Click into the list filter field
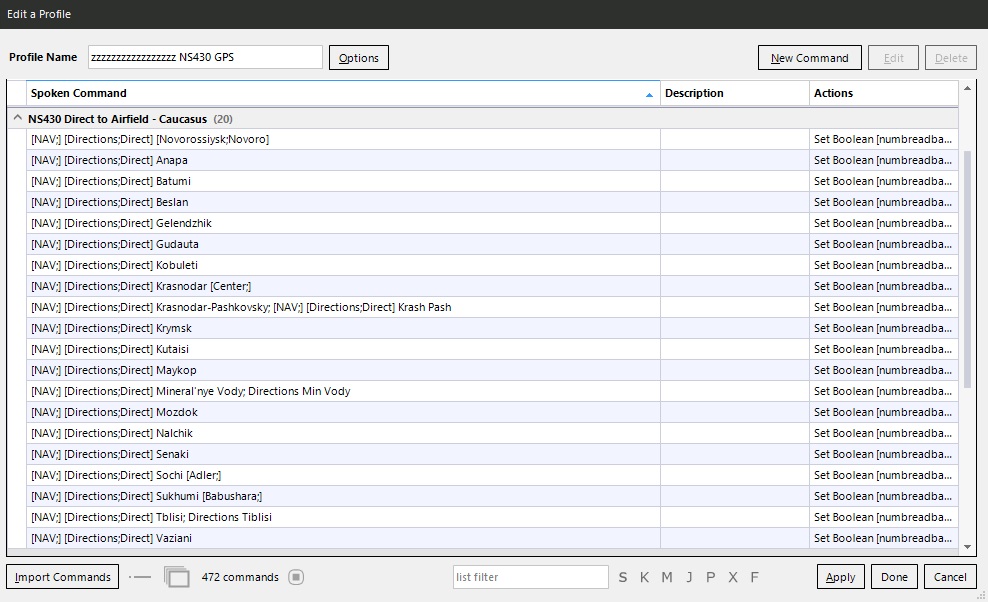The height and width of the screenshot is (602, 988). tap(530, 577)
